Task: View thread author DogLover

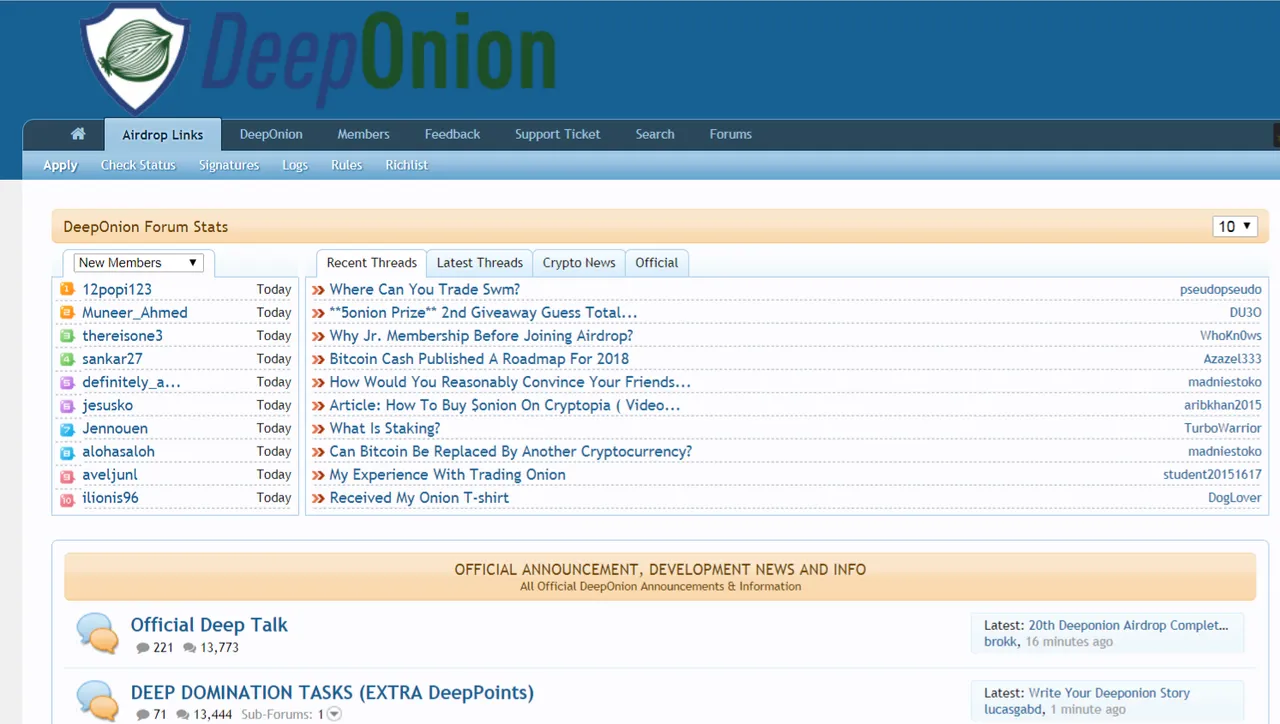Action: tap(1235, 498)
